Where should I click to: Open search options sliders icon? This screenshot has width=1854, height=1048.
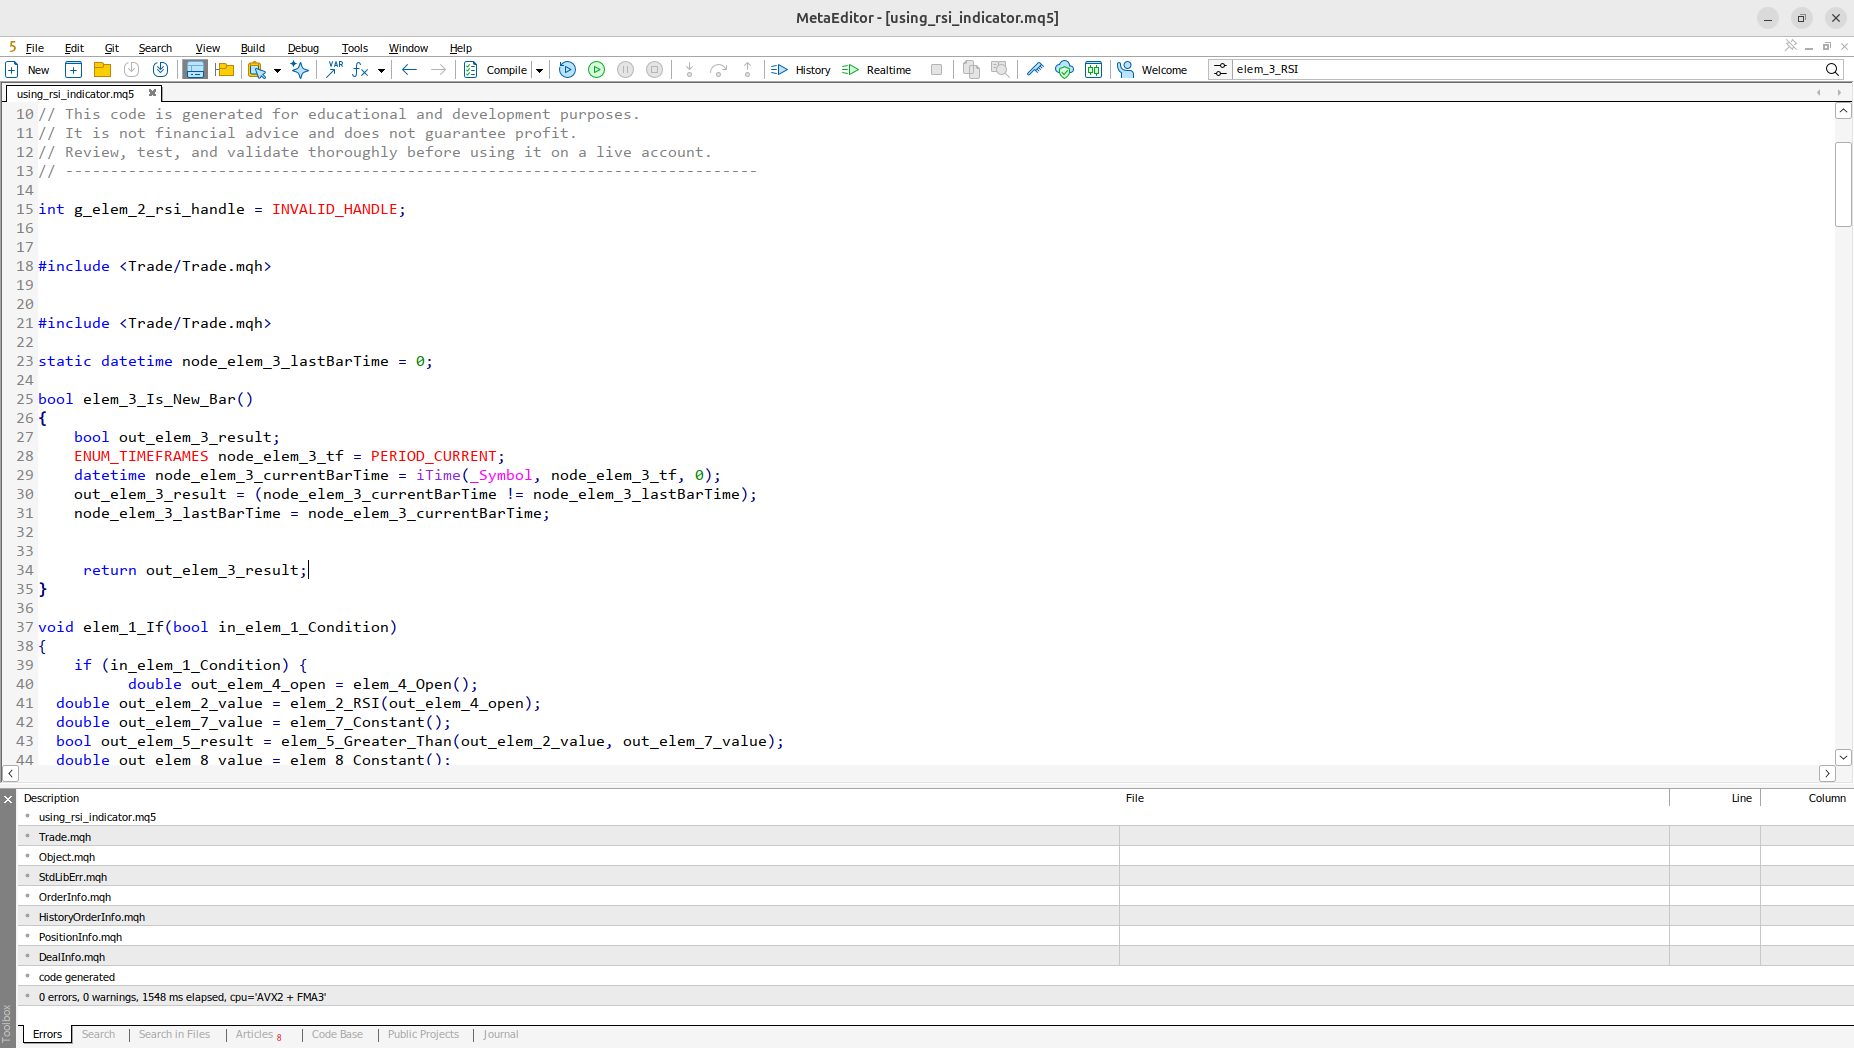[1220, 69]
